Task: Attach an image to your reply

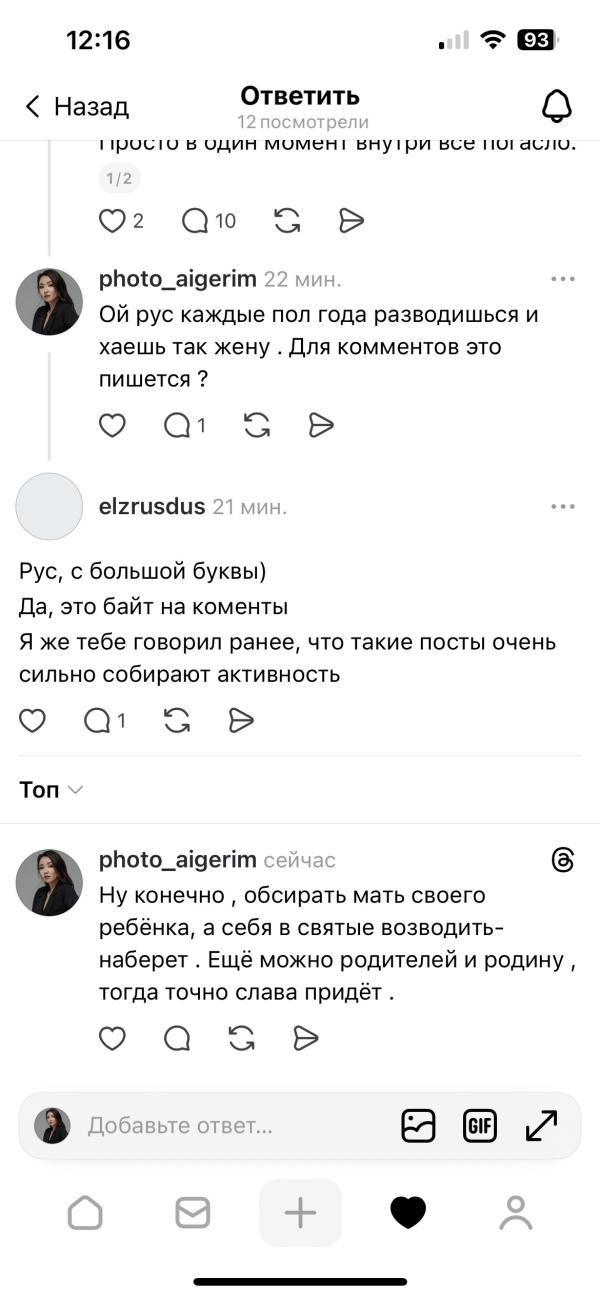Action: 418,1125
